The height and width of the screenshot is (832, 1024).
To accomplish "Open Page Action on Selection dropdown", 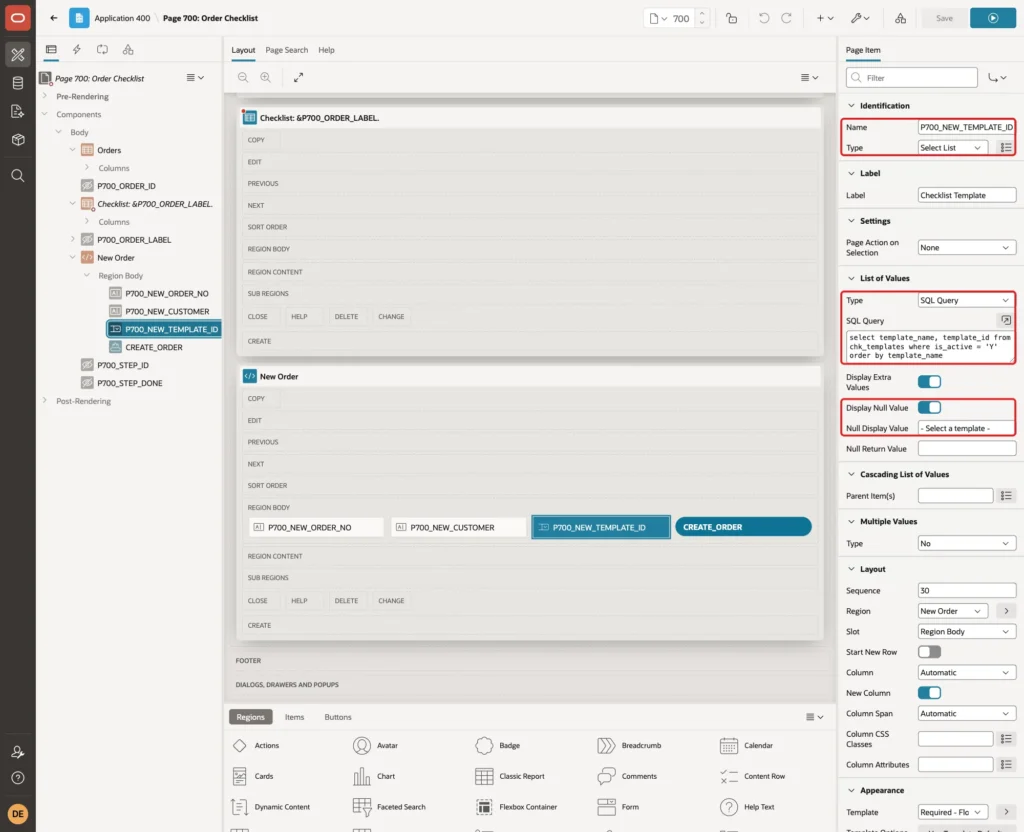I will pyautogui.click(x=967, y=248).
